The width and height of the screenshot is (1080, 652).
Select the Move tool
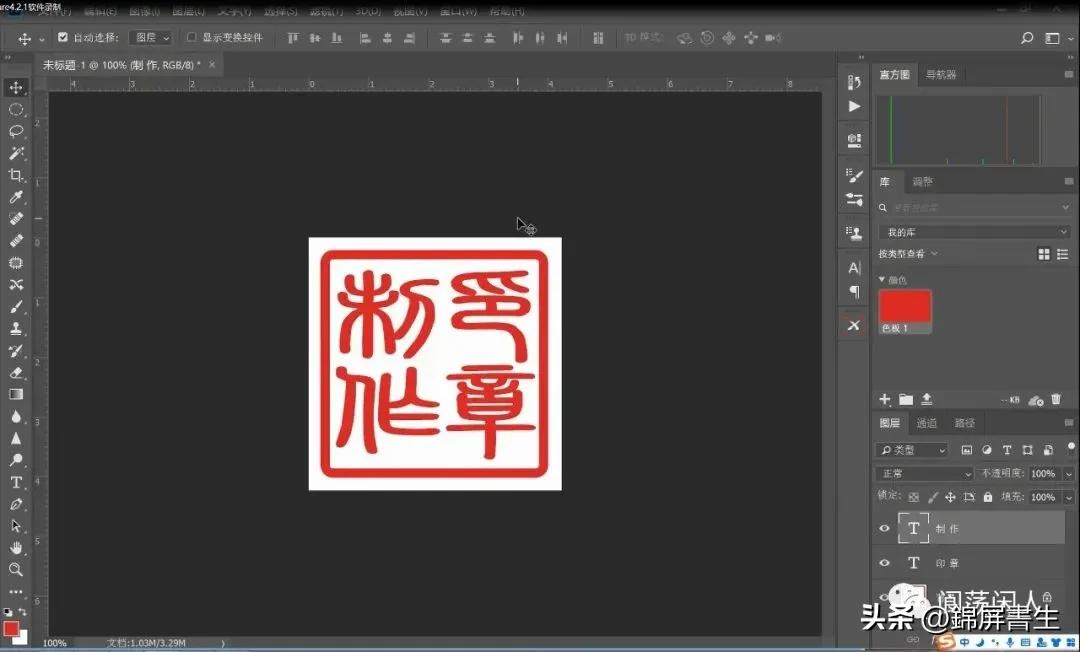[15, 87]
